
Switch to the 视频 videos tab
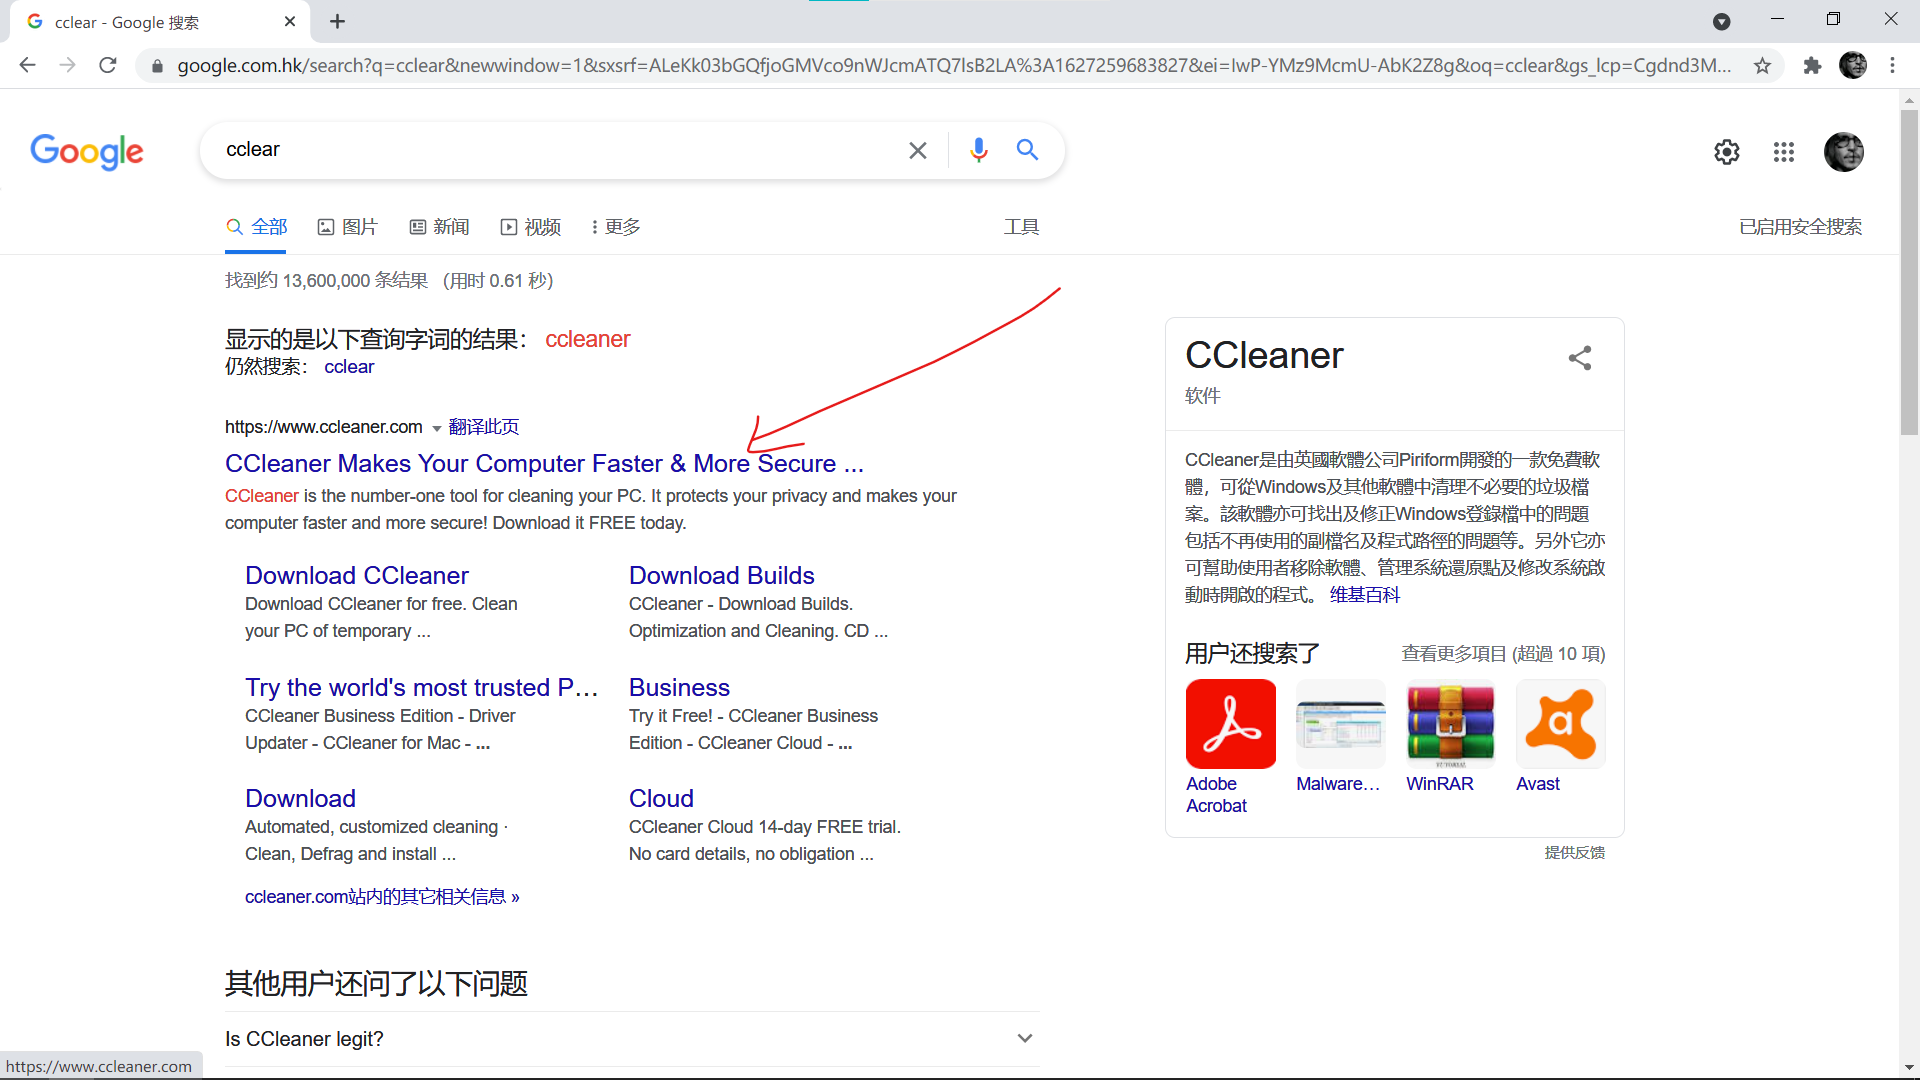(x=531, y=227)
